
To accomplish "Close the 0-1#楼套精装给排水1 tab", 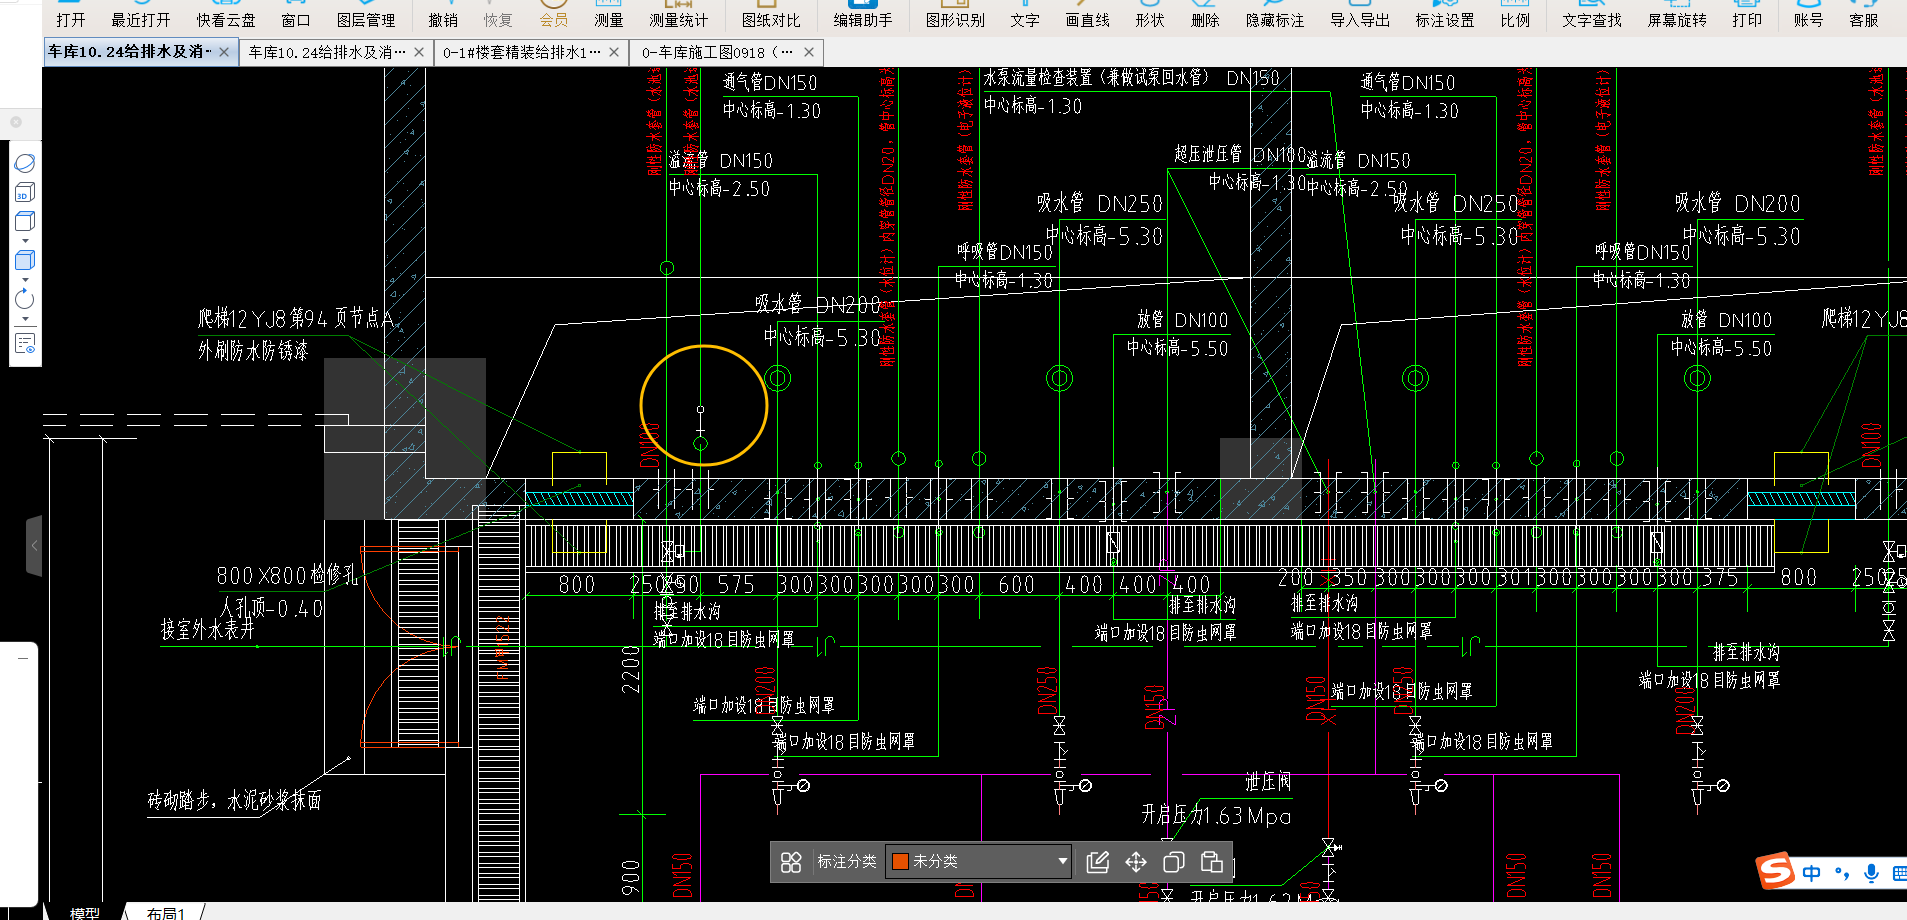I will tap(614, 52).
